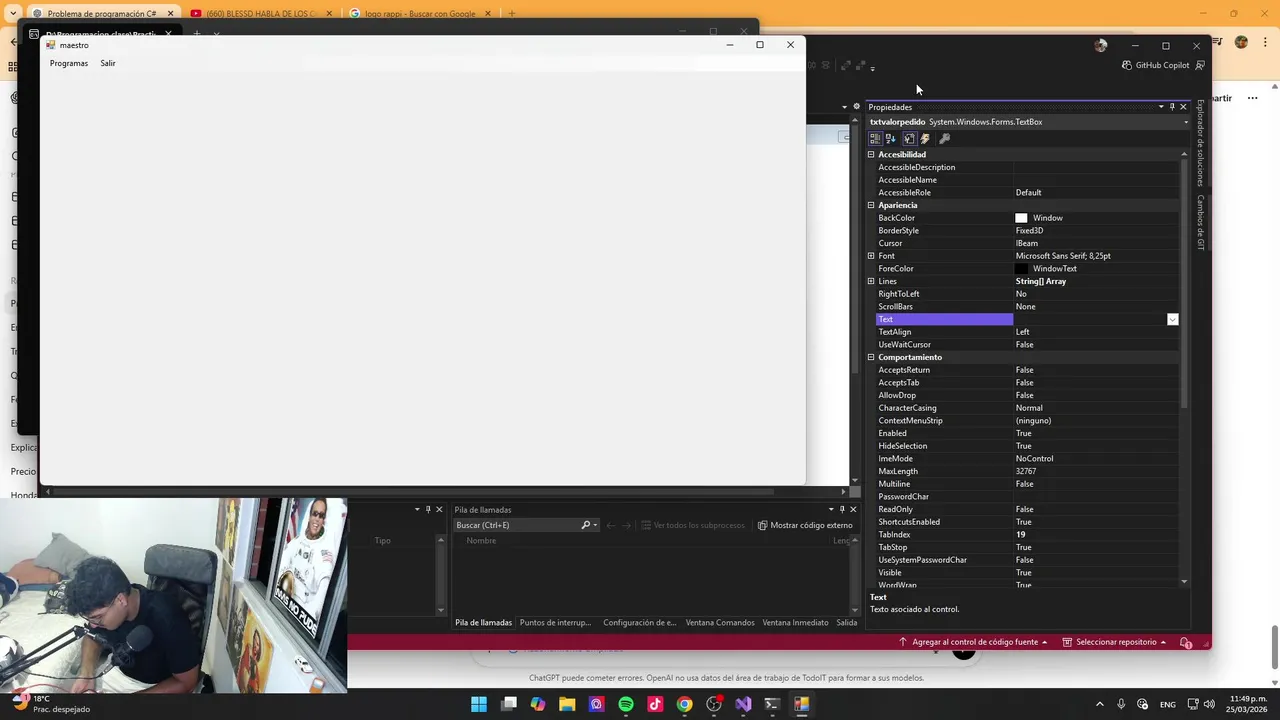Screen dimensions: 1280x720
Task: Open Copilot from the taskbar
Action: [x=538, y=704]
